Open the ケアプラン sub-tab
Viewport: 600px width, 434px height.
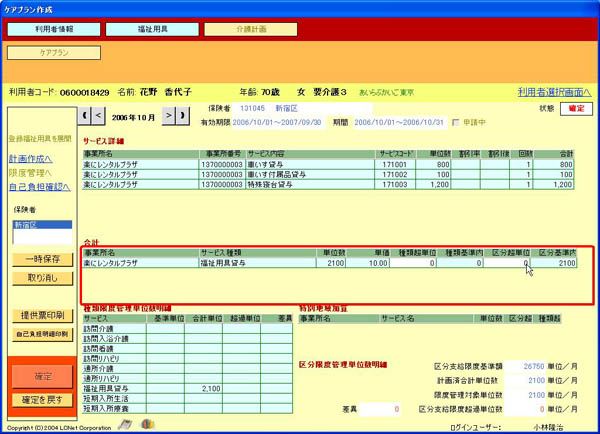(54, 52)
